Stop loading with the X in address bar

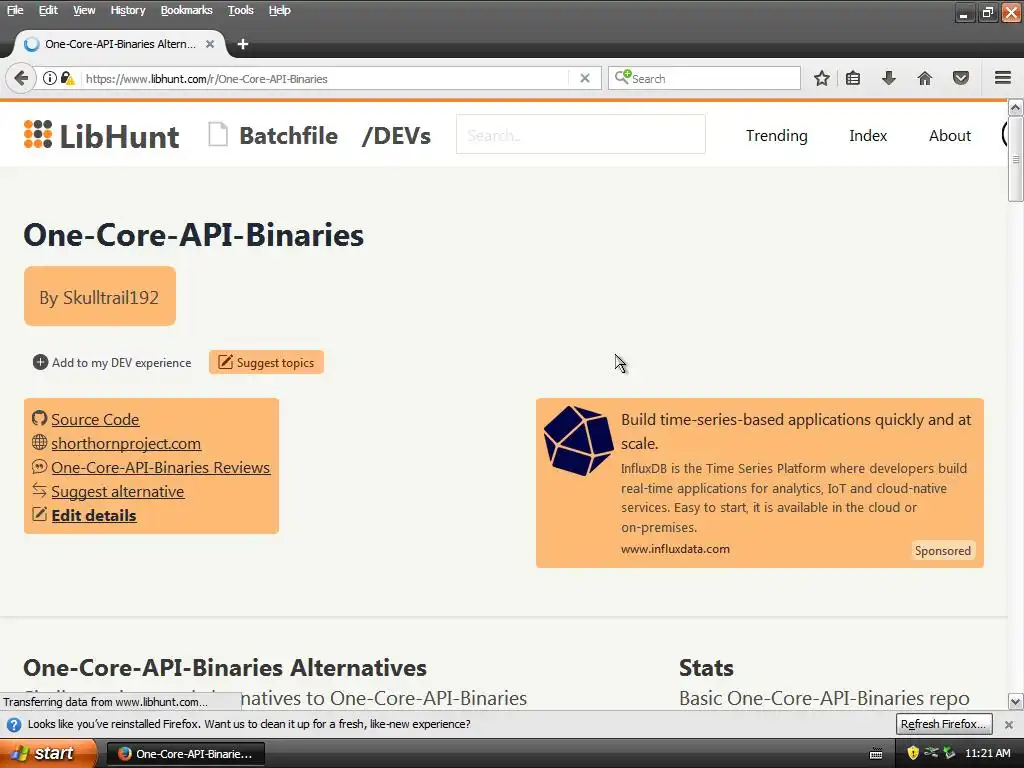[x=585, y=78]
